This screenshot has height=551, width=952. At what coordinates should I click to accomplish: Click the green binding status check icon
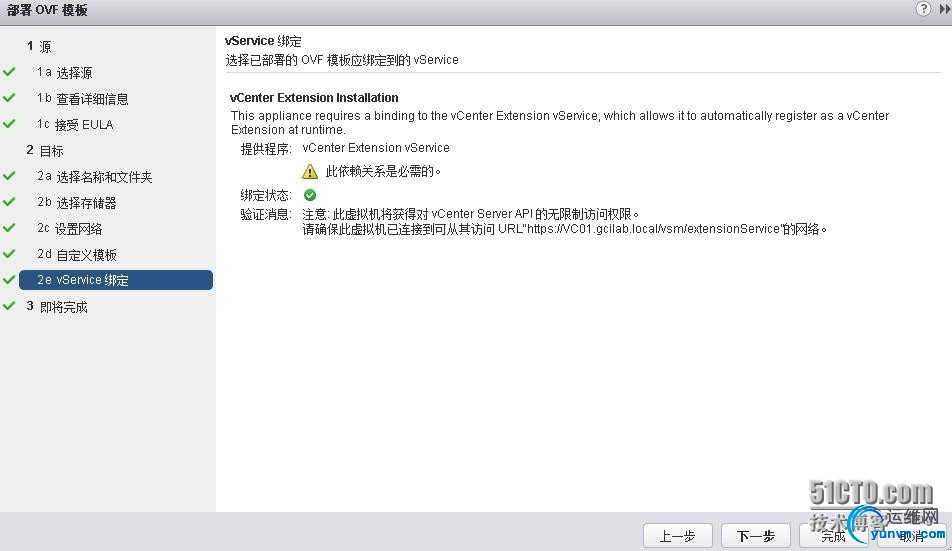point(310,195)
